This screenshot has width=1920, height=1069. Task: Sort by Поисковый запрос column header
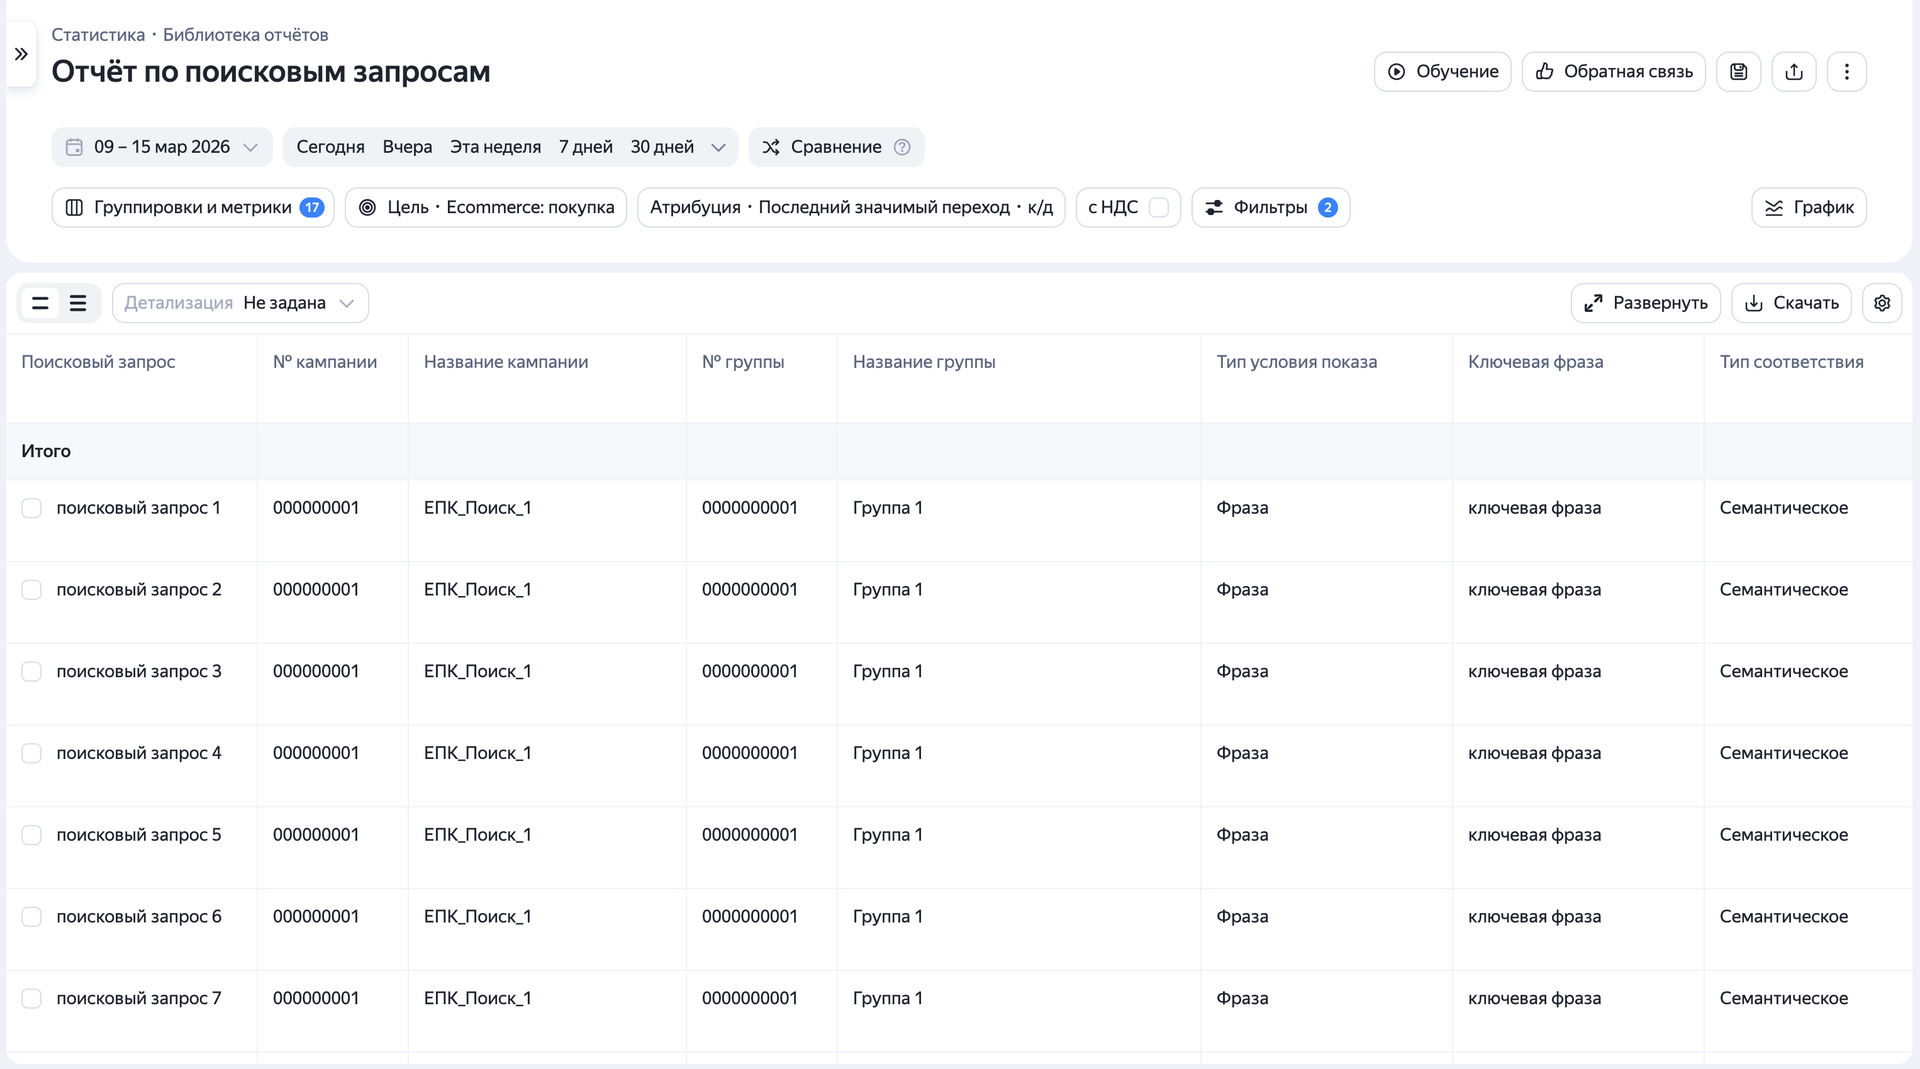98,362
